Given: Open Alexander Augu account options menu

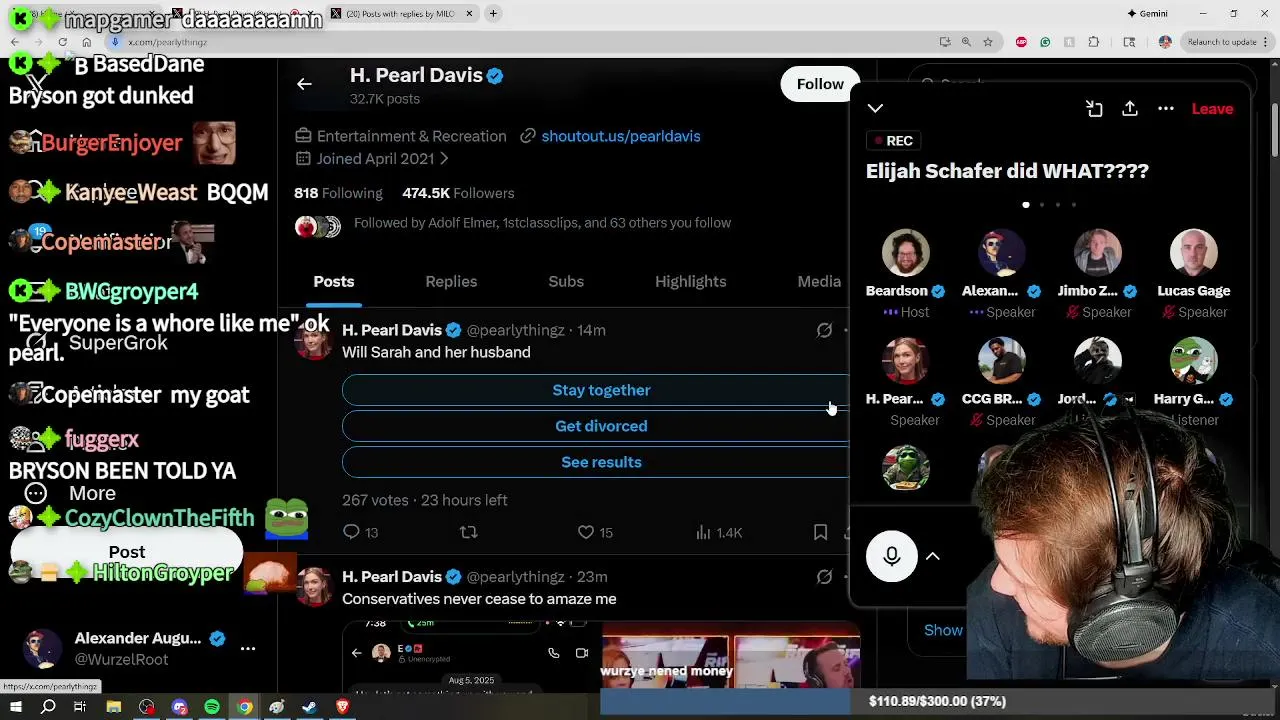Looking at the screenshot, I should [x=248, y=648].
